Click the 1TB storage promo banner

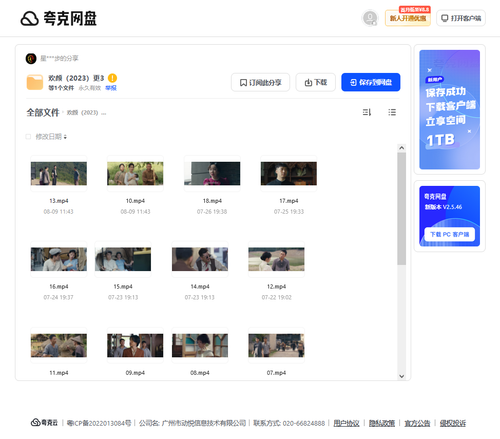coord(449,110)
